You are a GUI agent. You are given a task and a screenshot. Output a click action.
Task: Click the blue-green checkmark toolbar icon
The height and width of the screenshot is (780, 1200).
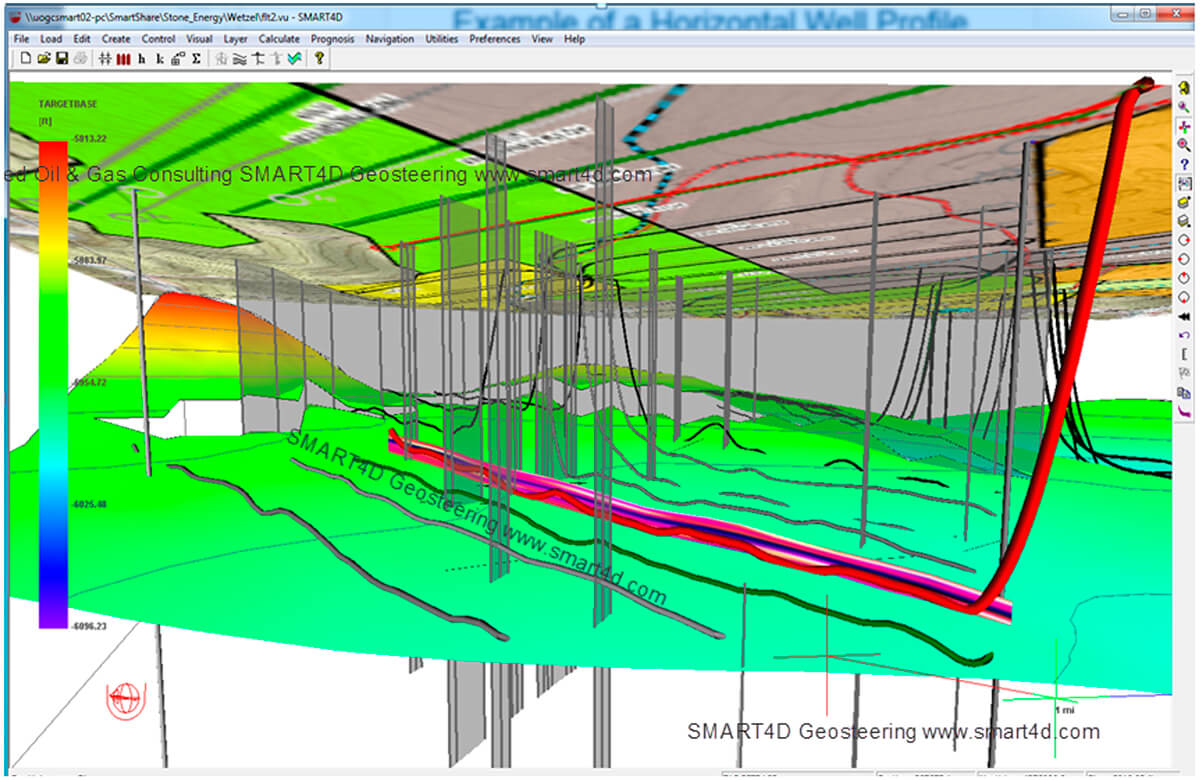[x=294, y=59]
